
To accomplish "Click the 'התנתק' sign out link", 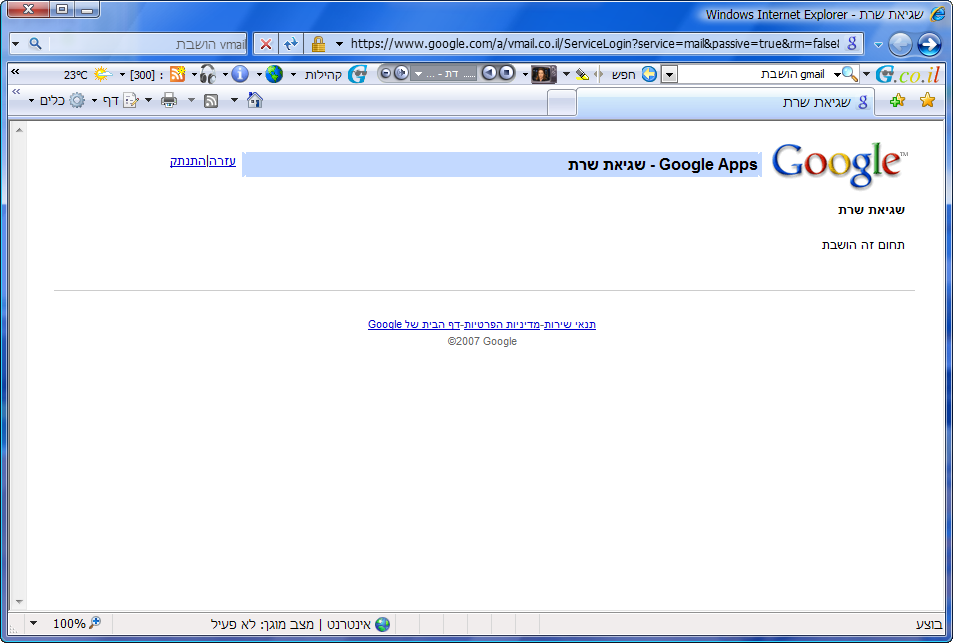I will point(188,161).
